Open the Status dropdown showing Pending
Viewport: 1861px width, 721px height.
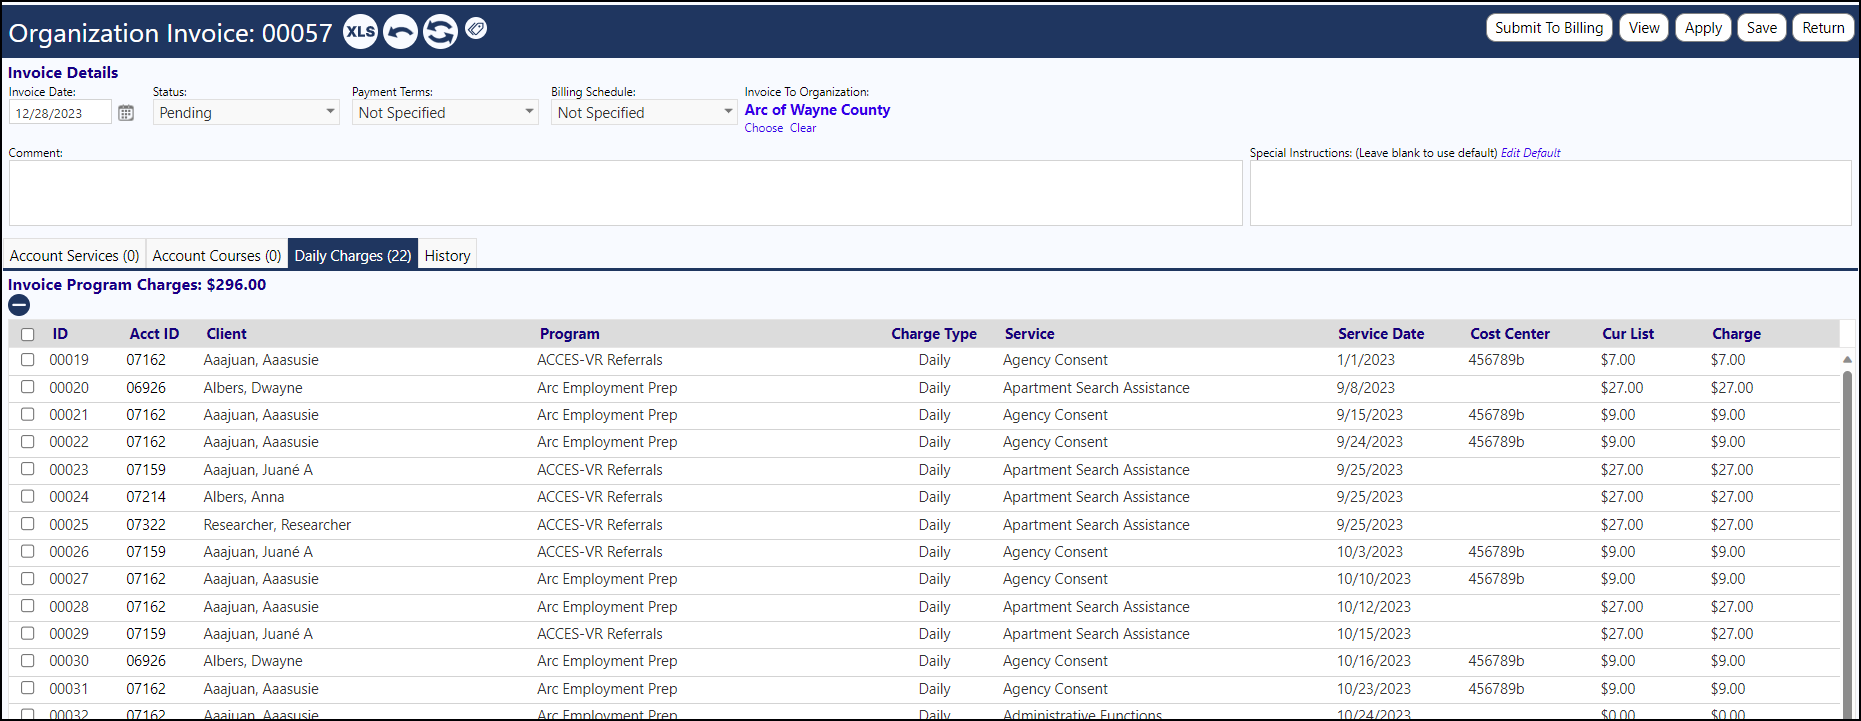pos(246,113)
